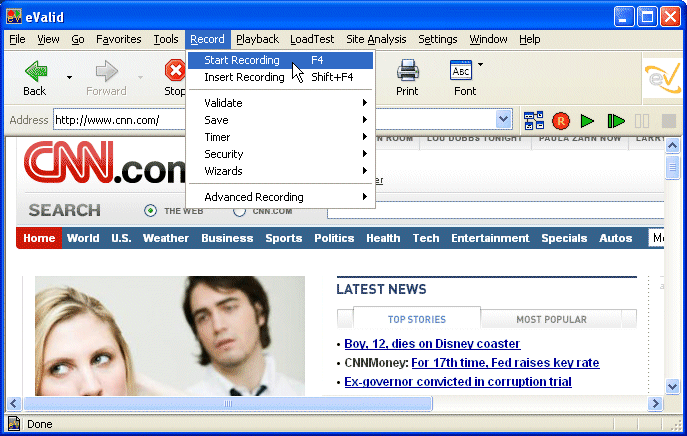
Task: Open the Window menu
Action: point(488,39)
